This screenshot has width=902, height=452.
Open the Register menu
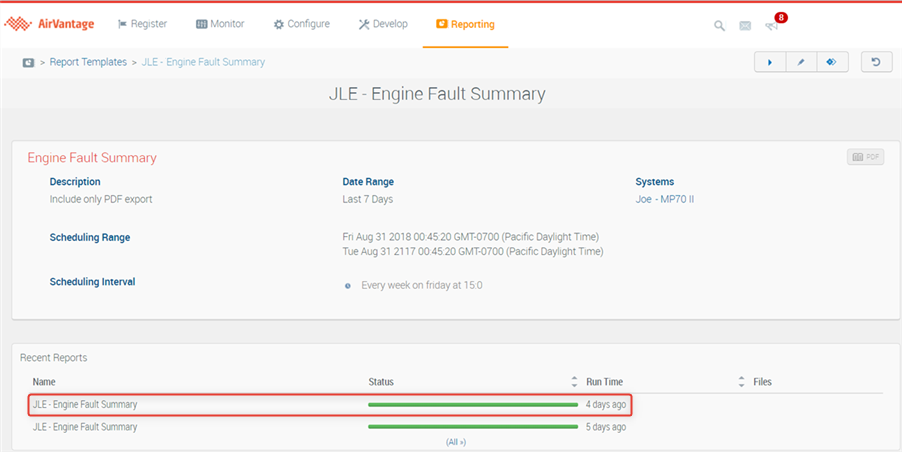click(x=142, y=24)
